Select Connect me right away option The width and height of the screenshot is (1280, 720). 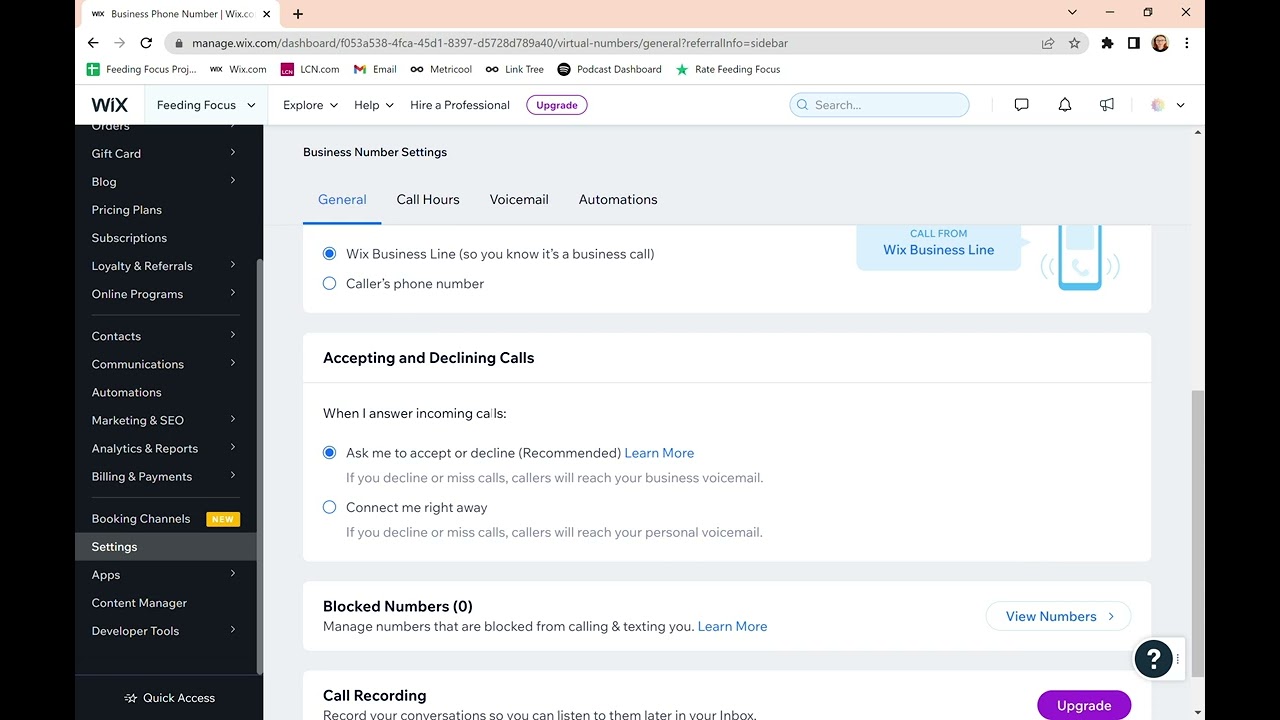click(329, 507)
